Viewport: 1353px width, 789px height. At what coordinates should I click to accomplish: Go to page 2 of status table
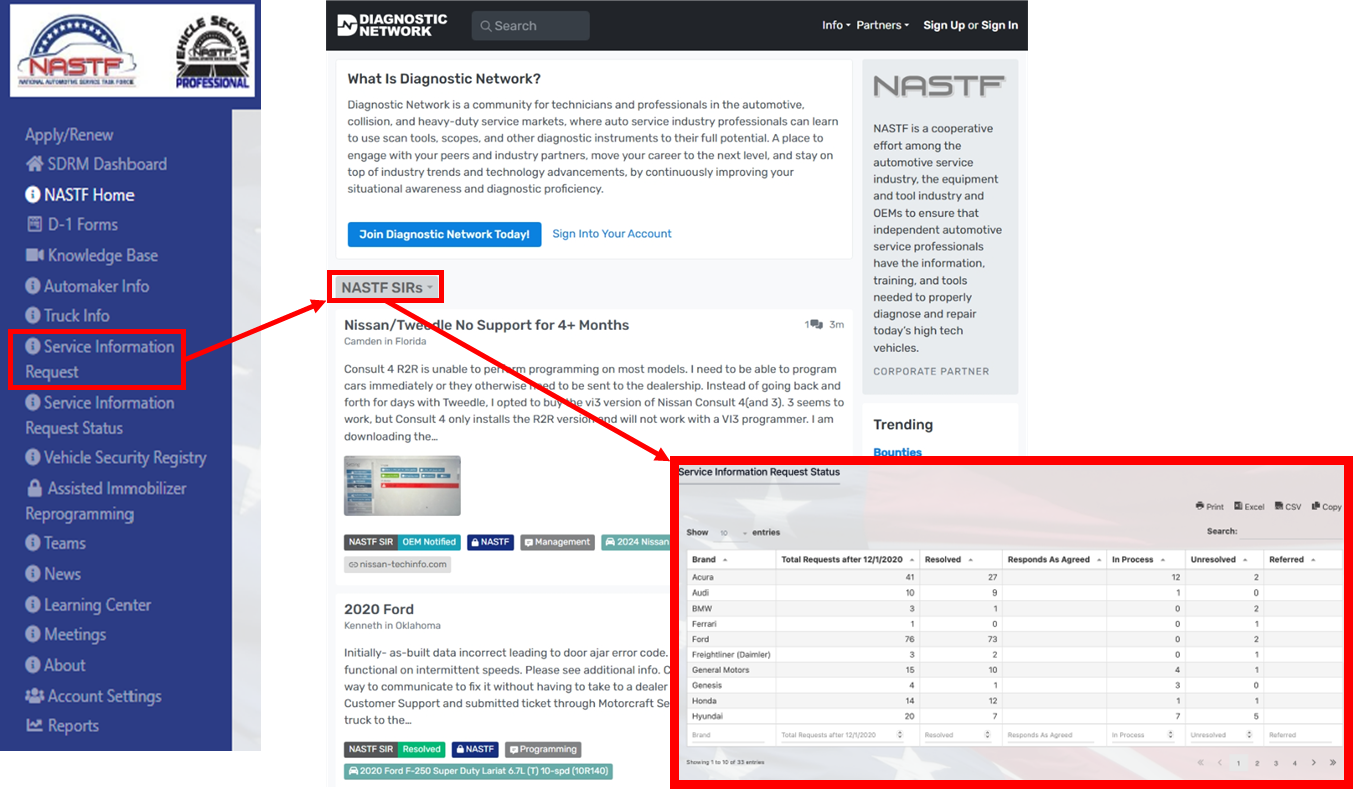(x=1257, y=763)
